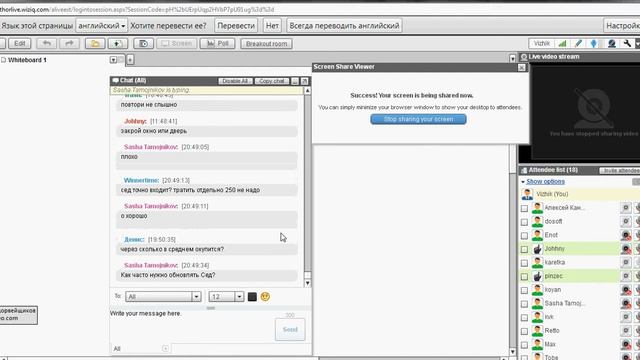Click Disable All in chat header
640x360 pixels.
tap(236, 81)
